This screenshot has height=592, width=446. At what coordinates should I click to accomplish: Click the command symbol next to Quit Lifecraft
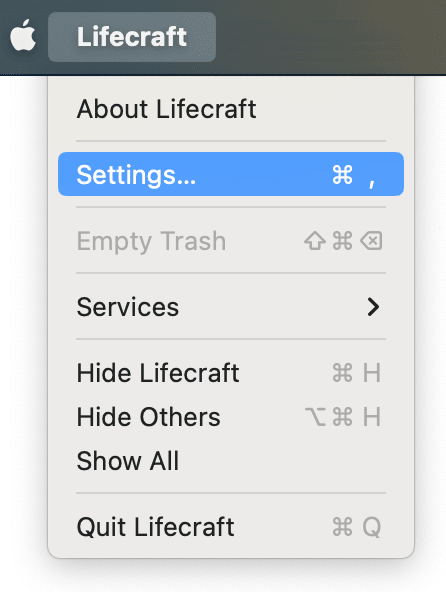pyautogui.click(x=343, y=527)
